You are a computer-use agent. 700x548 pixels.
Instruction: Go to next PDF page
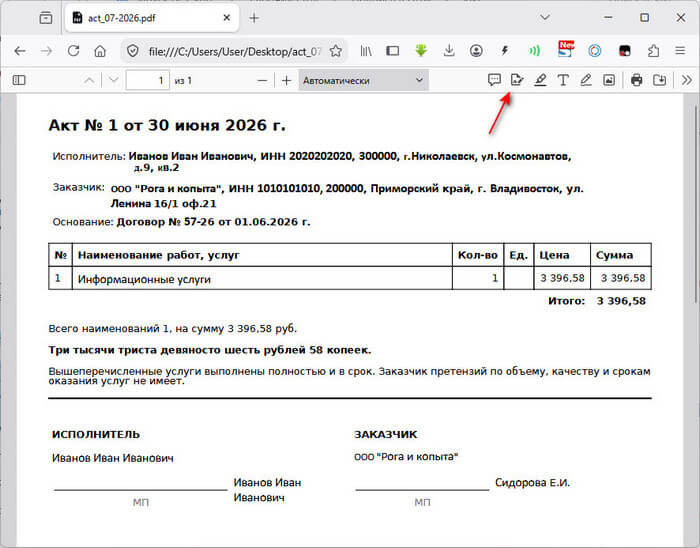pyautogui.click(x=113, y=80)
